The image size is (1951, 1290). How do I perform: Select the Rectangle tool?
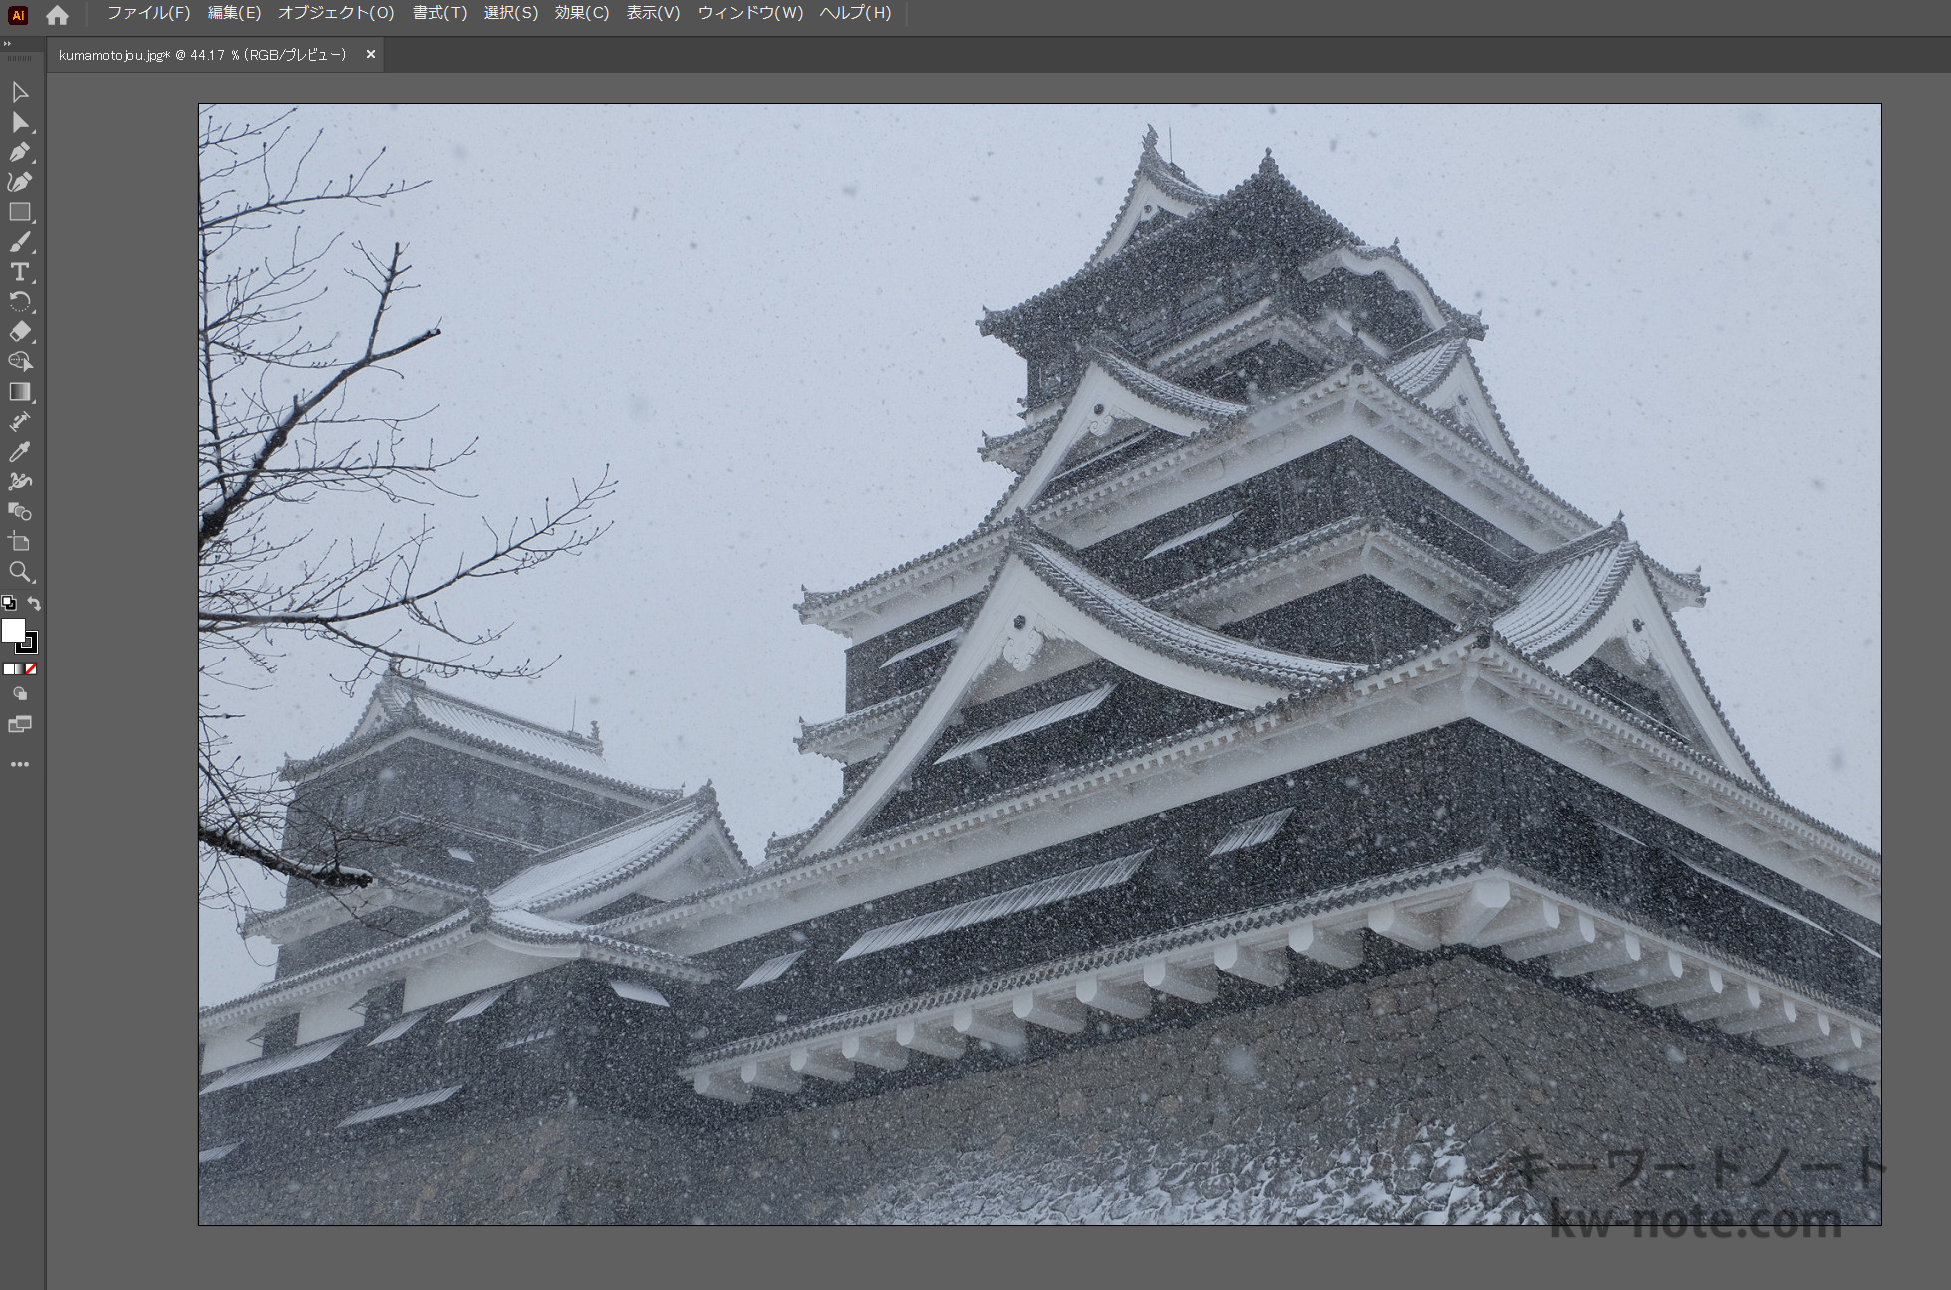point(20,212)
